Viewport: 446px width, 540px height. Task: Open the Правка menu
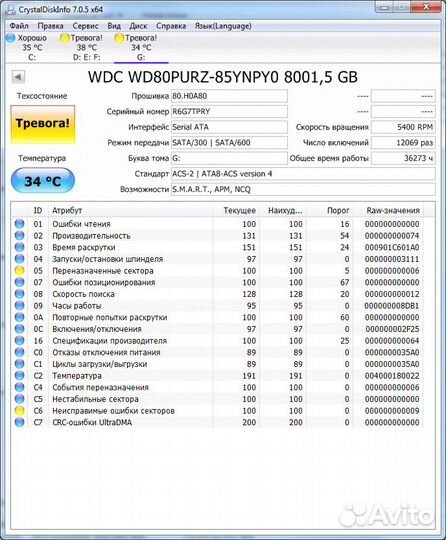point(50,26)
